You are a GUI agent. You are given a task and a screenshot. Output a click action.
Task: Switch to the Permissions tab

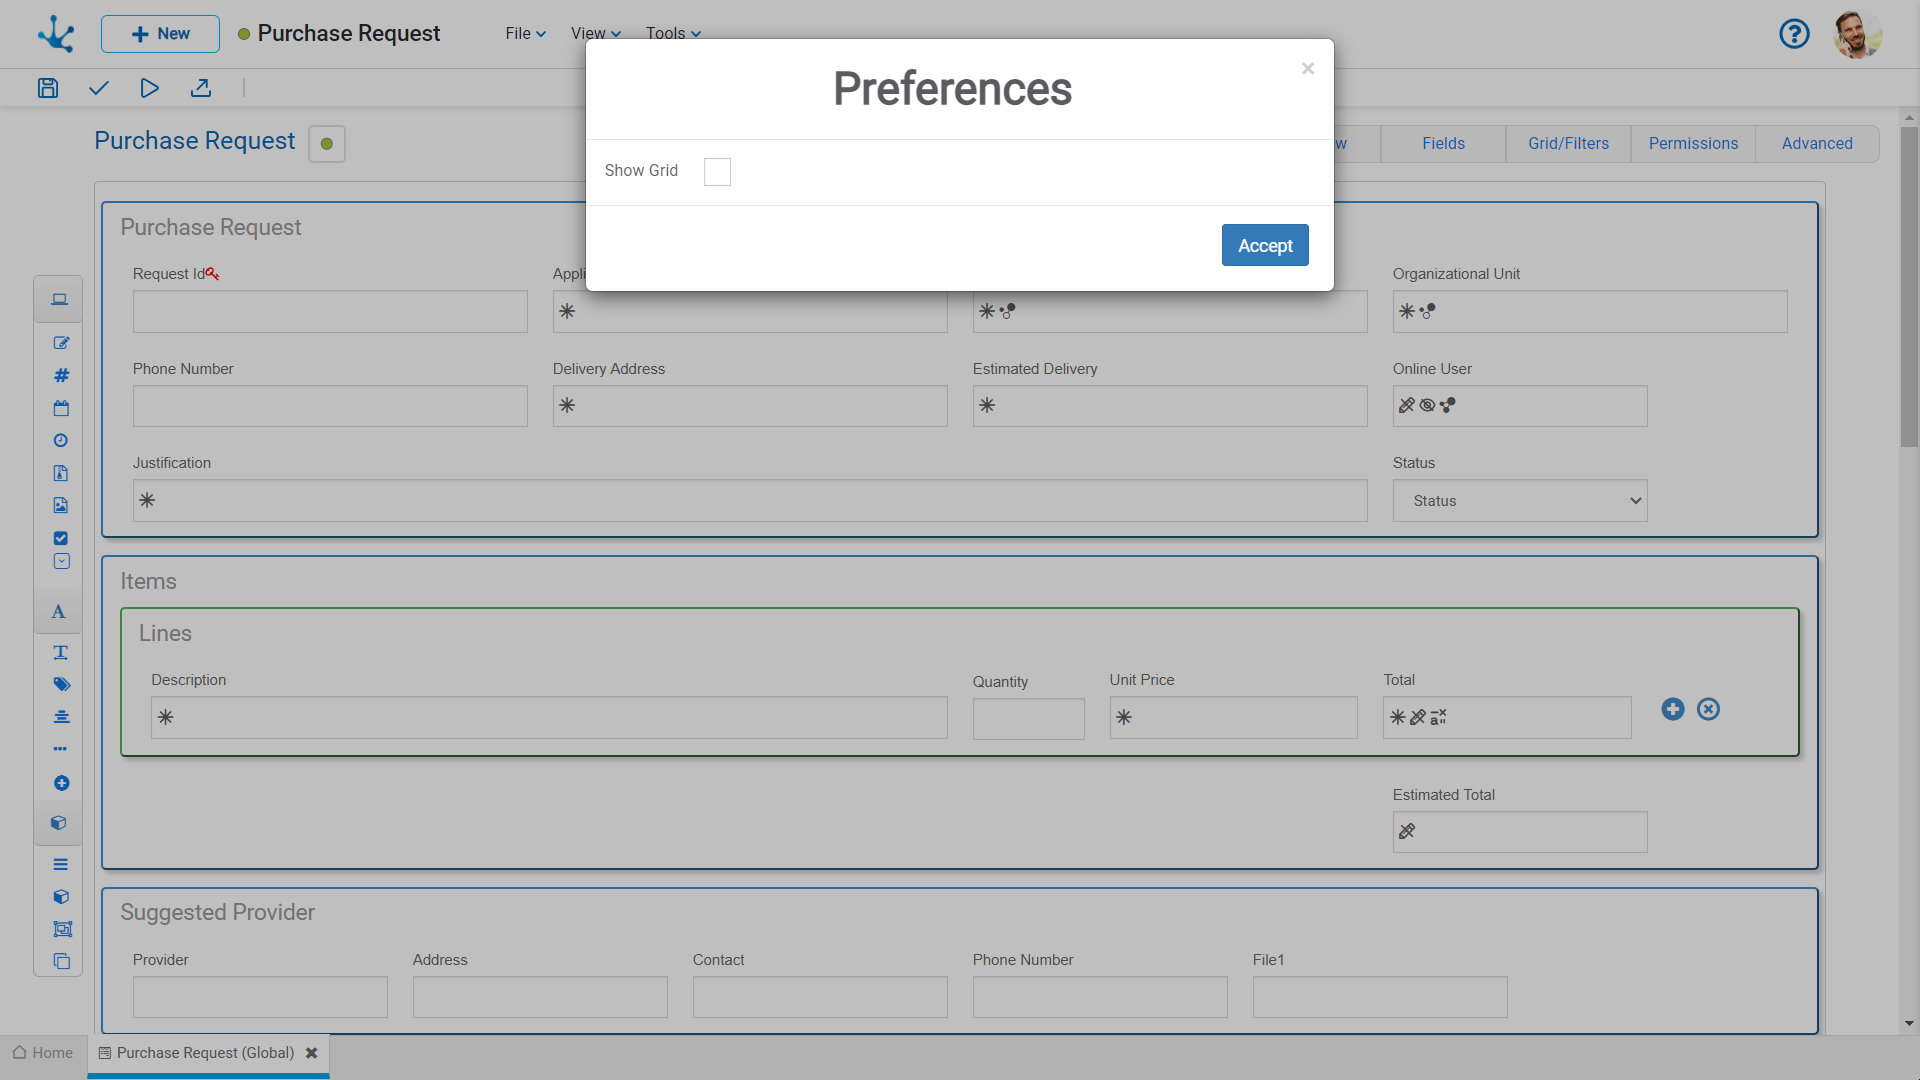click(1692, 143)
